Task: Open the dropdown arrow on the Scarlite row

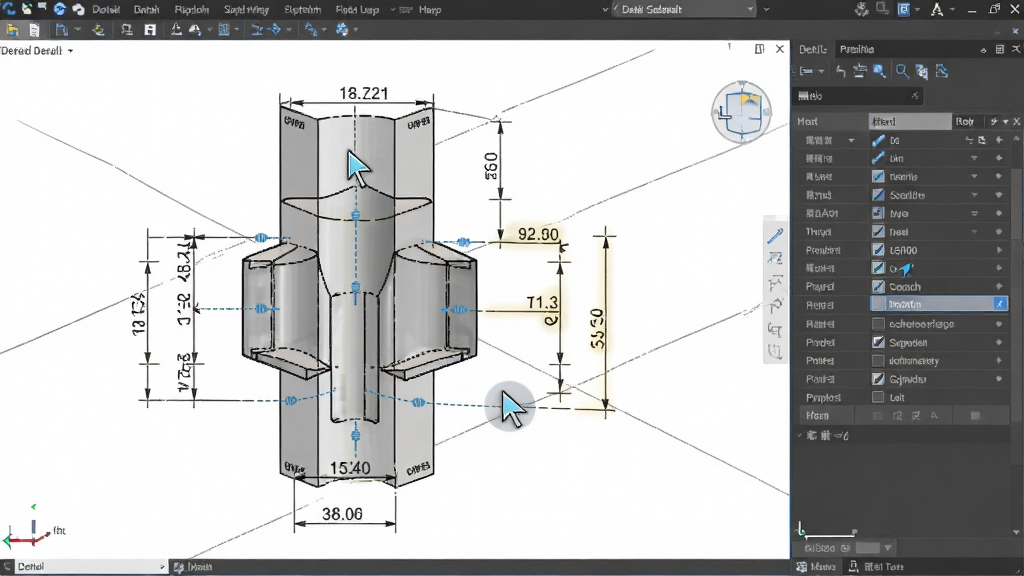Action: (974, 195)
